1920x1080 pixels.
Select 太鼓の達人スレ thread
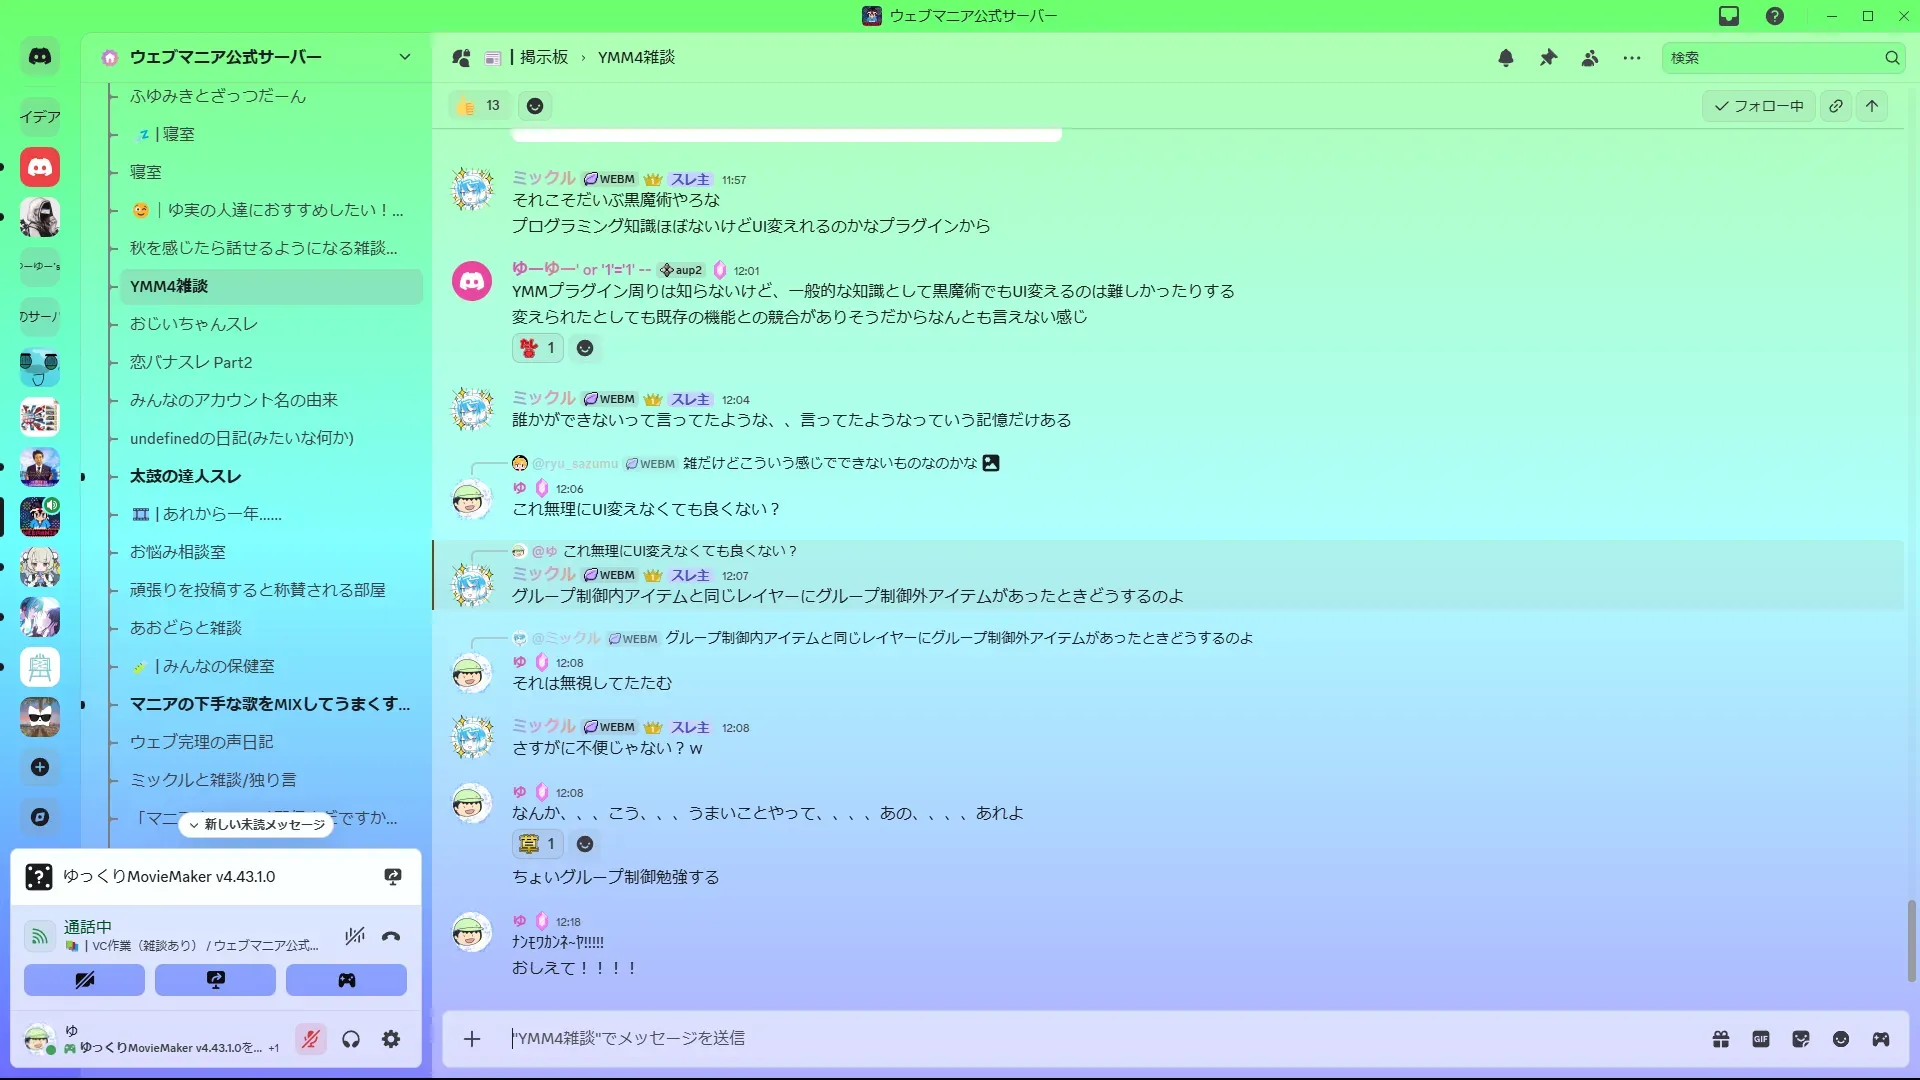click(x=186, y=476)
